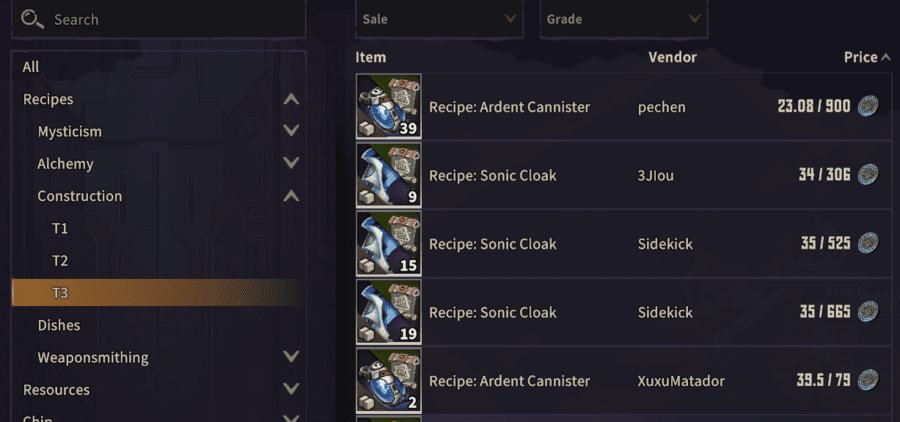The image size is (900, 422).
Task: Select the T2 construction tier
Action: coord(60,260)
